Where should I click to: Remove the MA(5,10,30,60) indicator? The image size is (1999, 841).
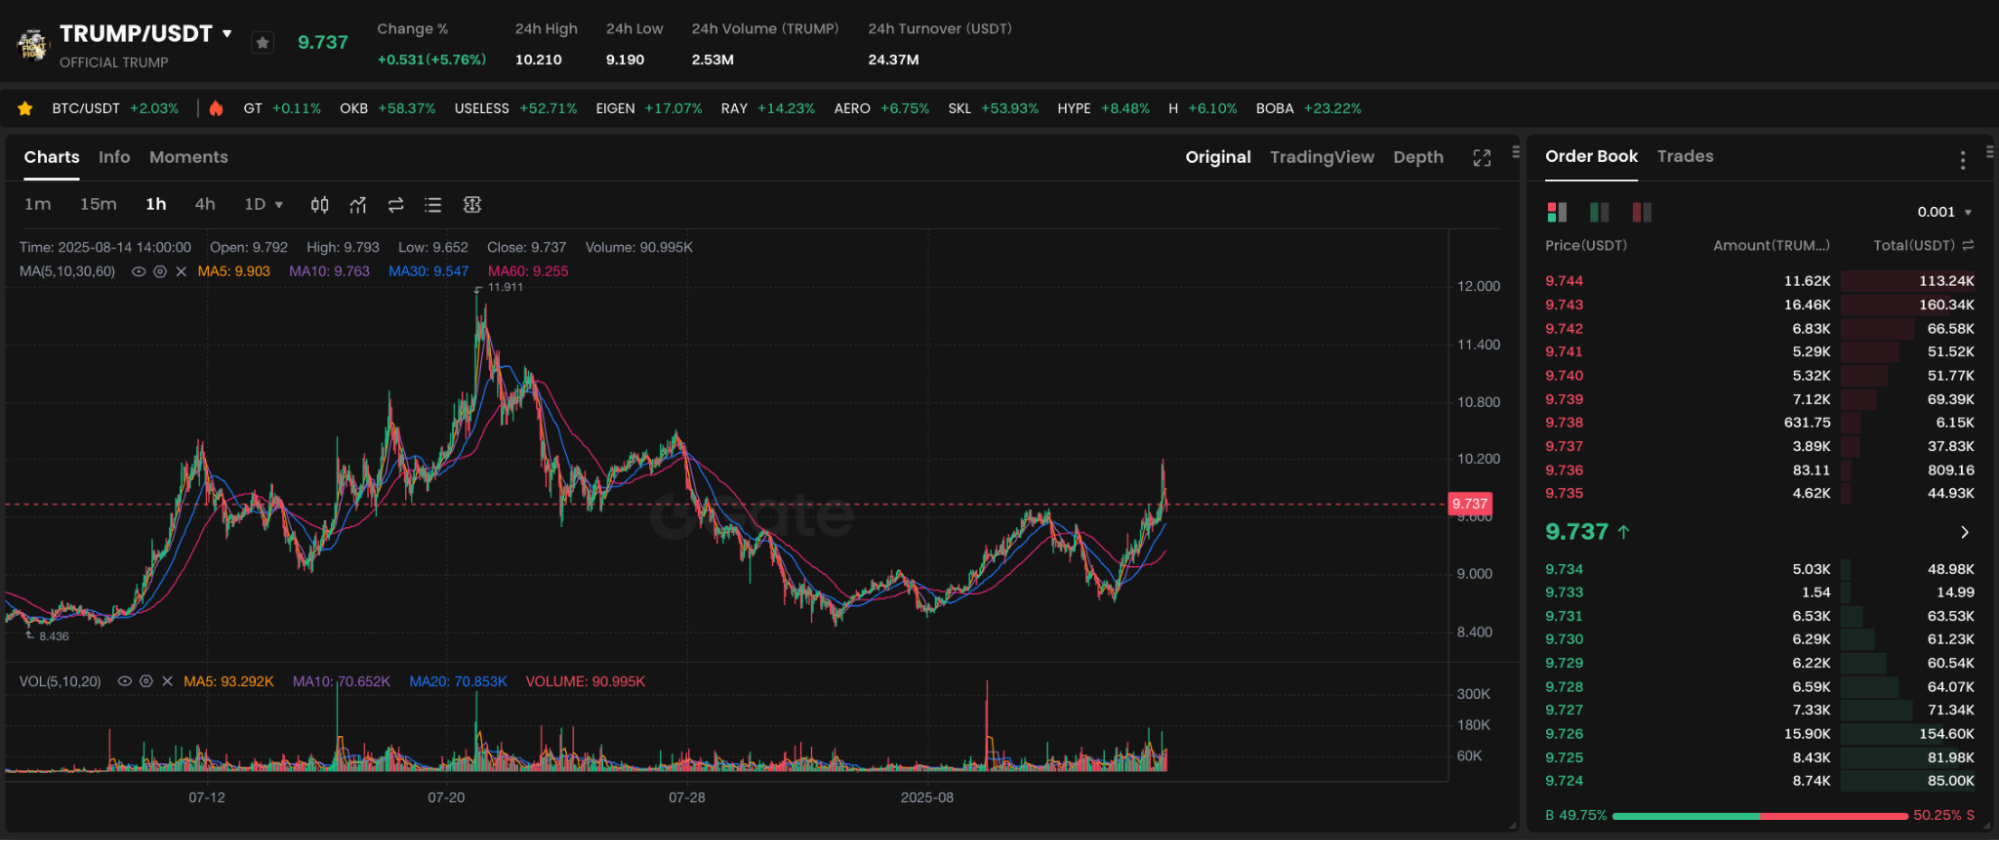[181, 272]
